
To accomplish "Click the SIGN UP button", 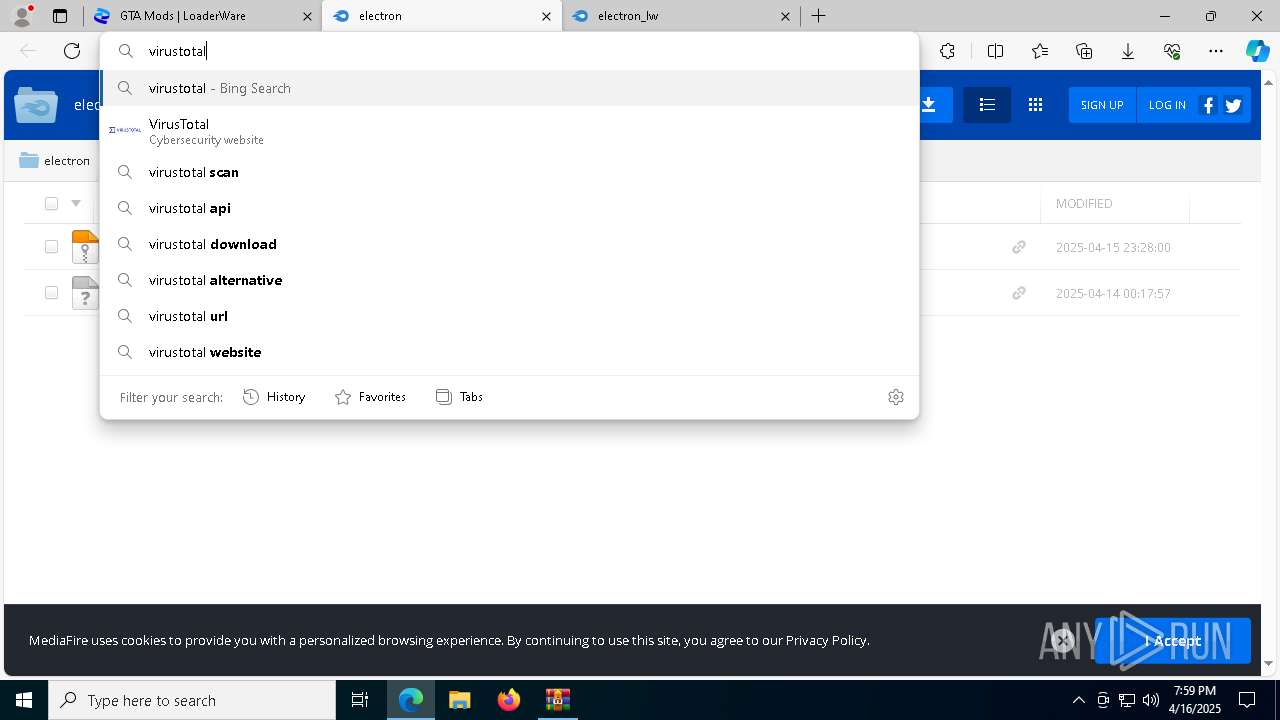I will tap(1102, 105).
